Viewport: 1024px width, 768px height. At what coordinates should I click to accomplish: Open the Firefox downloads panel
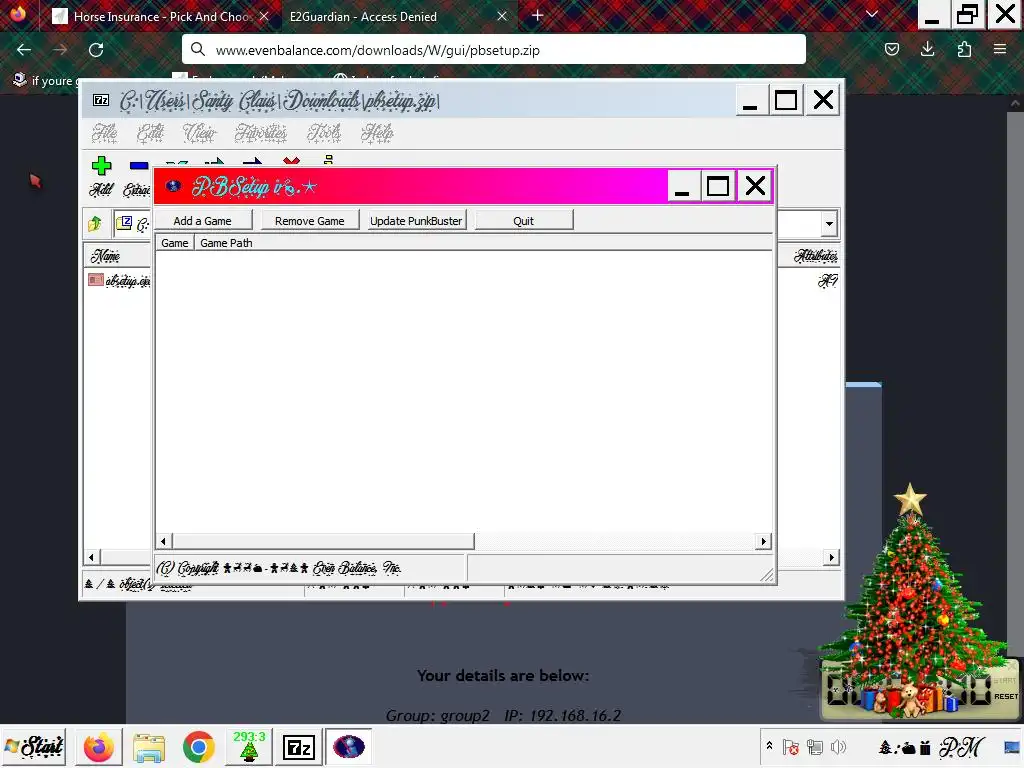coord(927,49)
